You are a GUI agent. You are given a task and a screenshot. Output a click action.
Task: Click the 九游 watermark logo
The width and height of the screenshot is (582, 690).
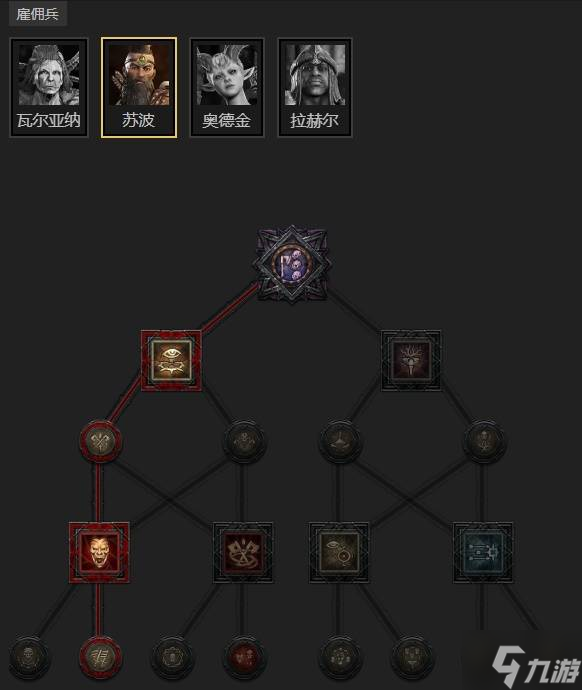tap(534, 667)
